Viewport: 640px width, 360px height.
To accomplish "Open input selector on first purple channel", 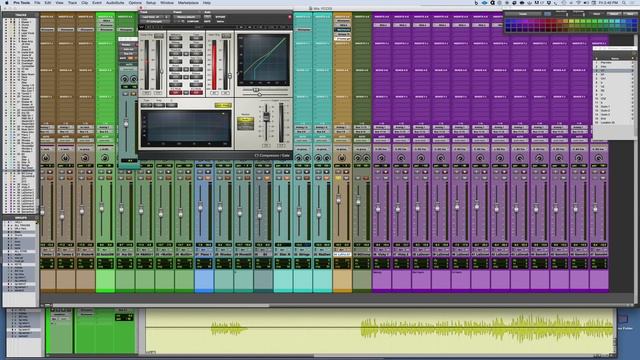I will pyautogui.click(x=381, y=127).
